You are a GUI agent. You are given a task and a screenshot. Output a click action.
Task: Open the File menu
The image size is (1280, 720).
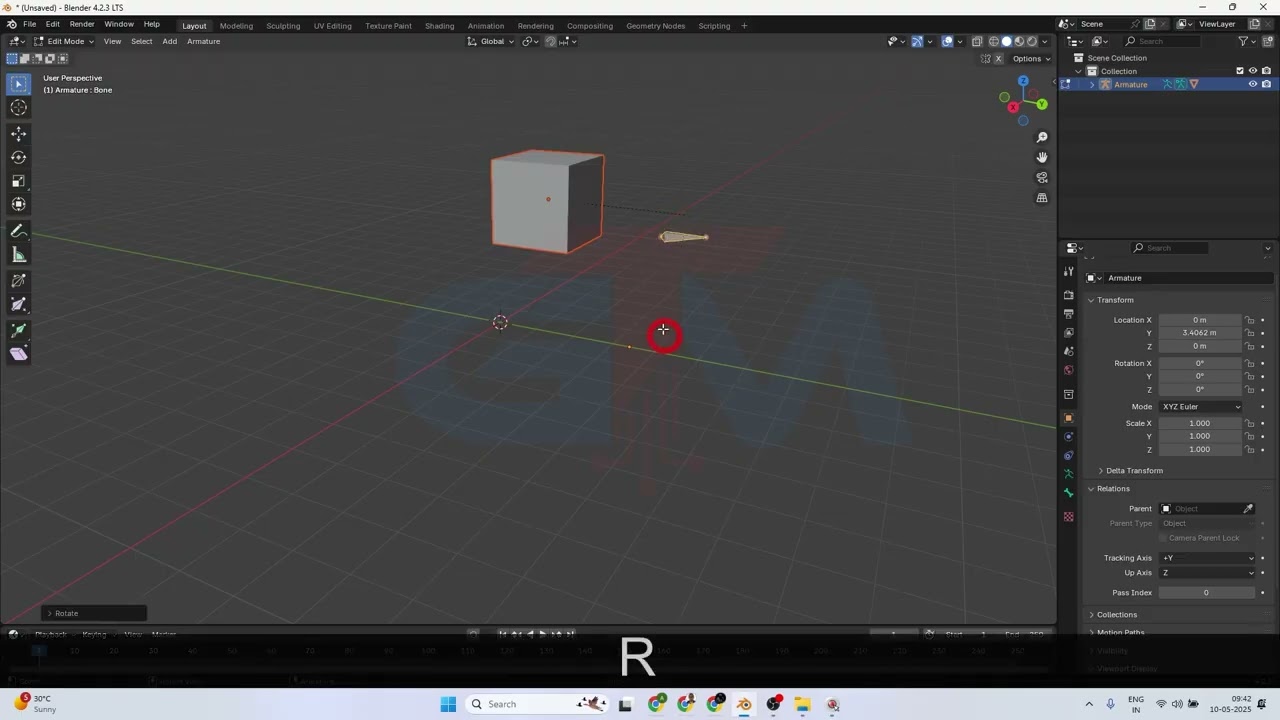29,24
